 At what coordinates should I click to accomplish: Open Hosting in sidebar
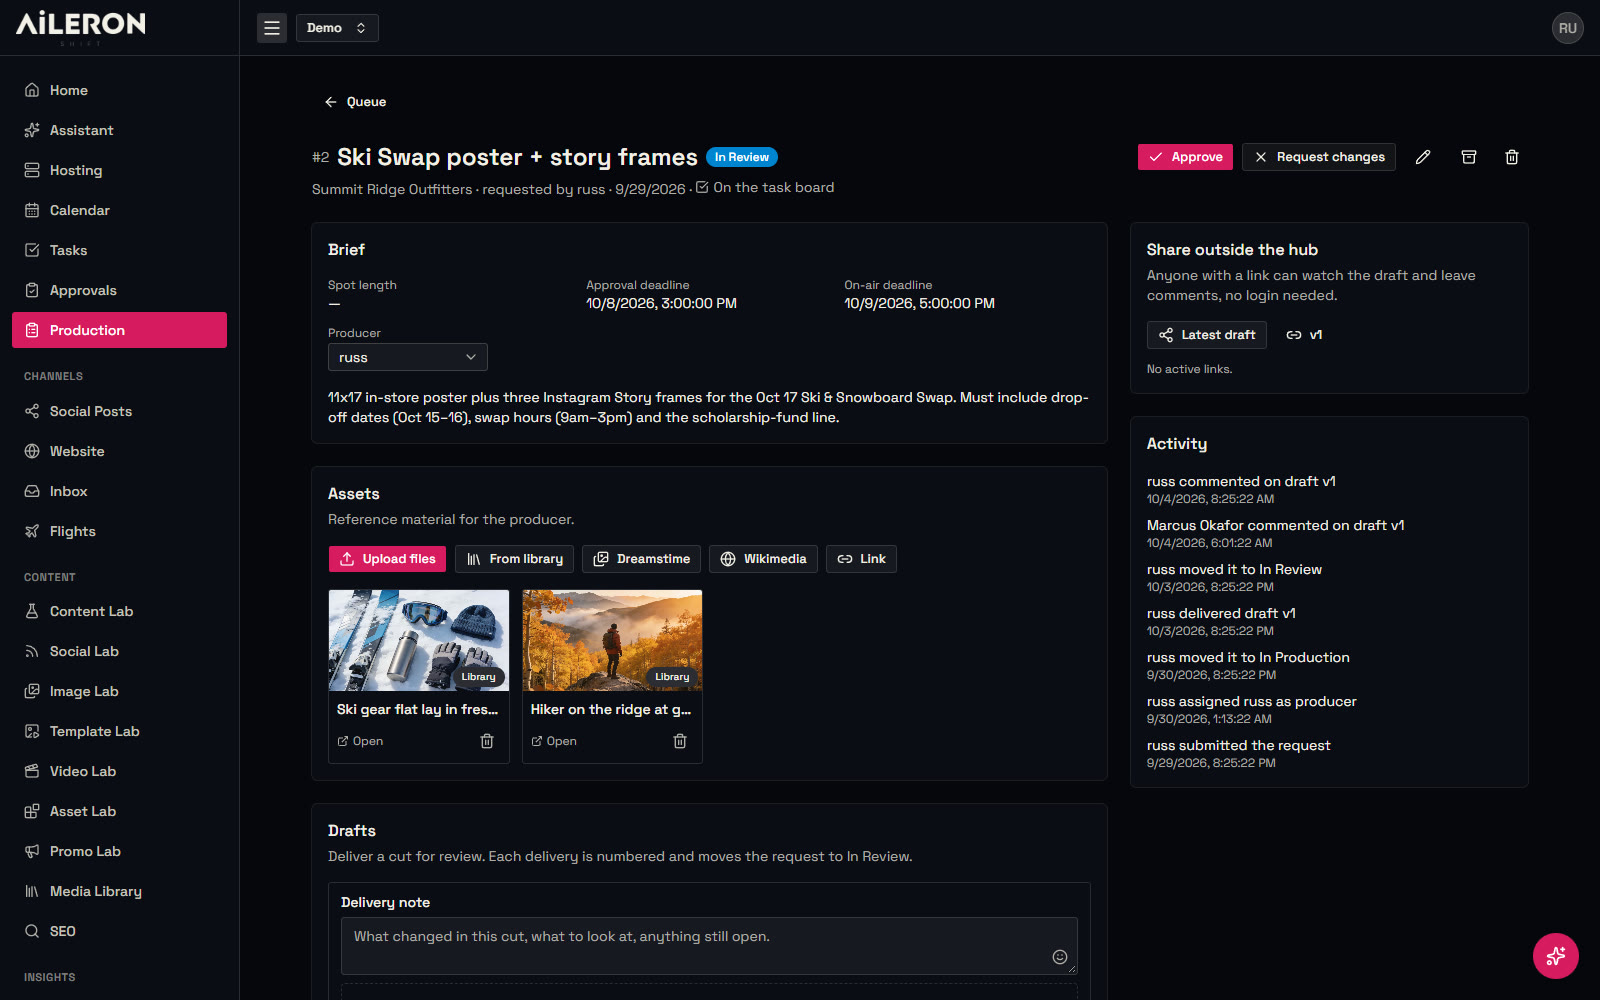119,170
